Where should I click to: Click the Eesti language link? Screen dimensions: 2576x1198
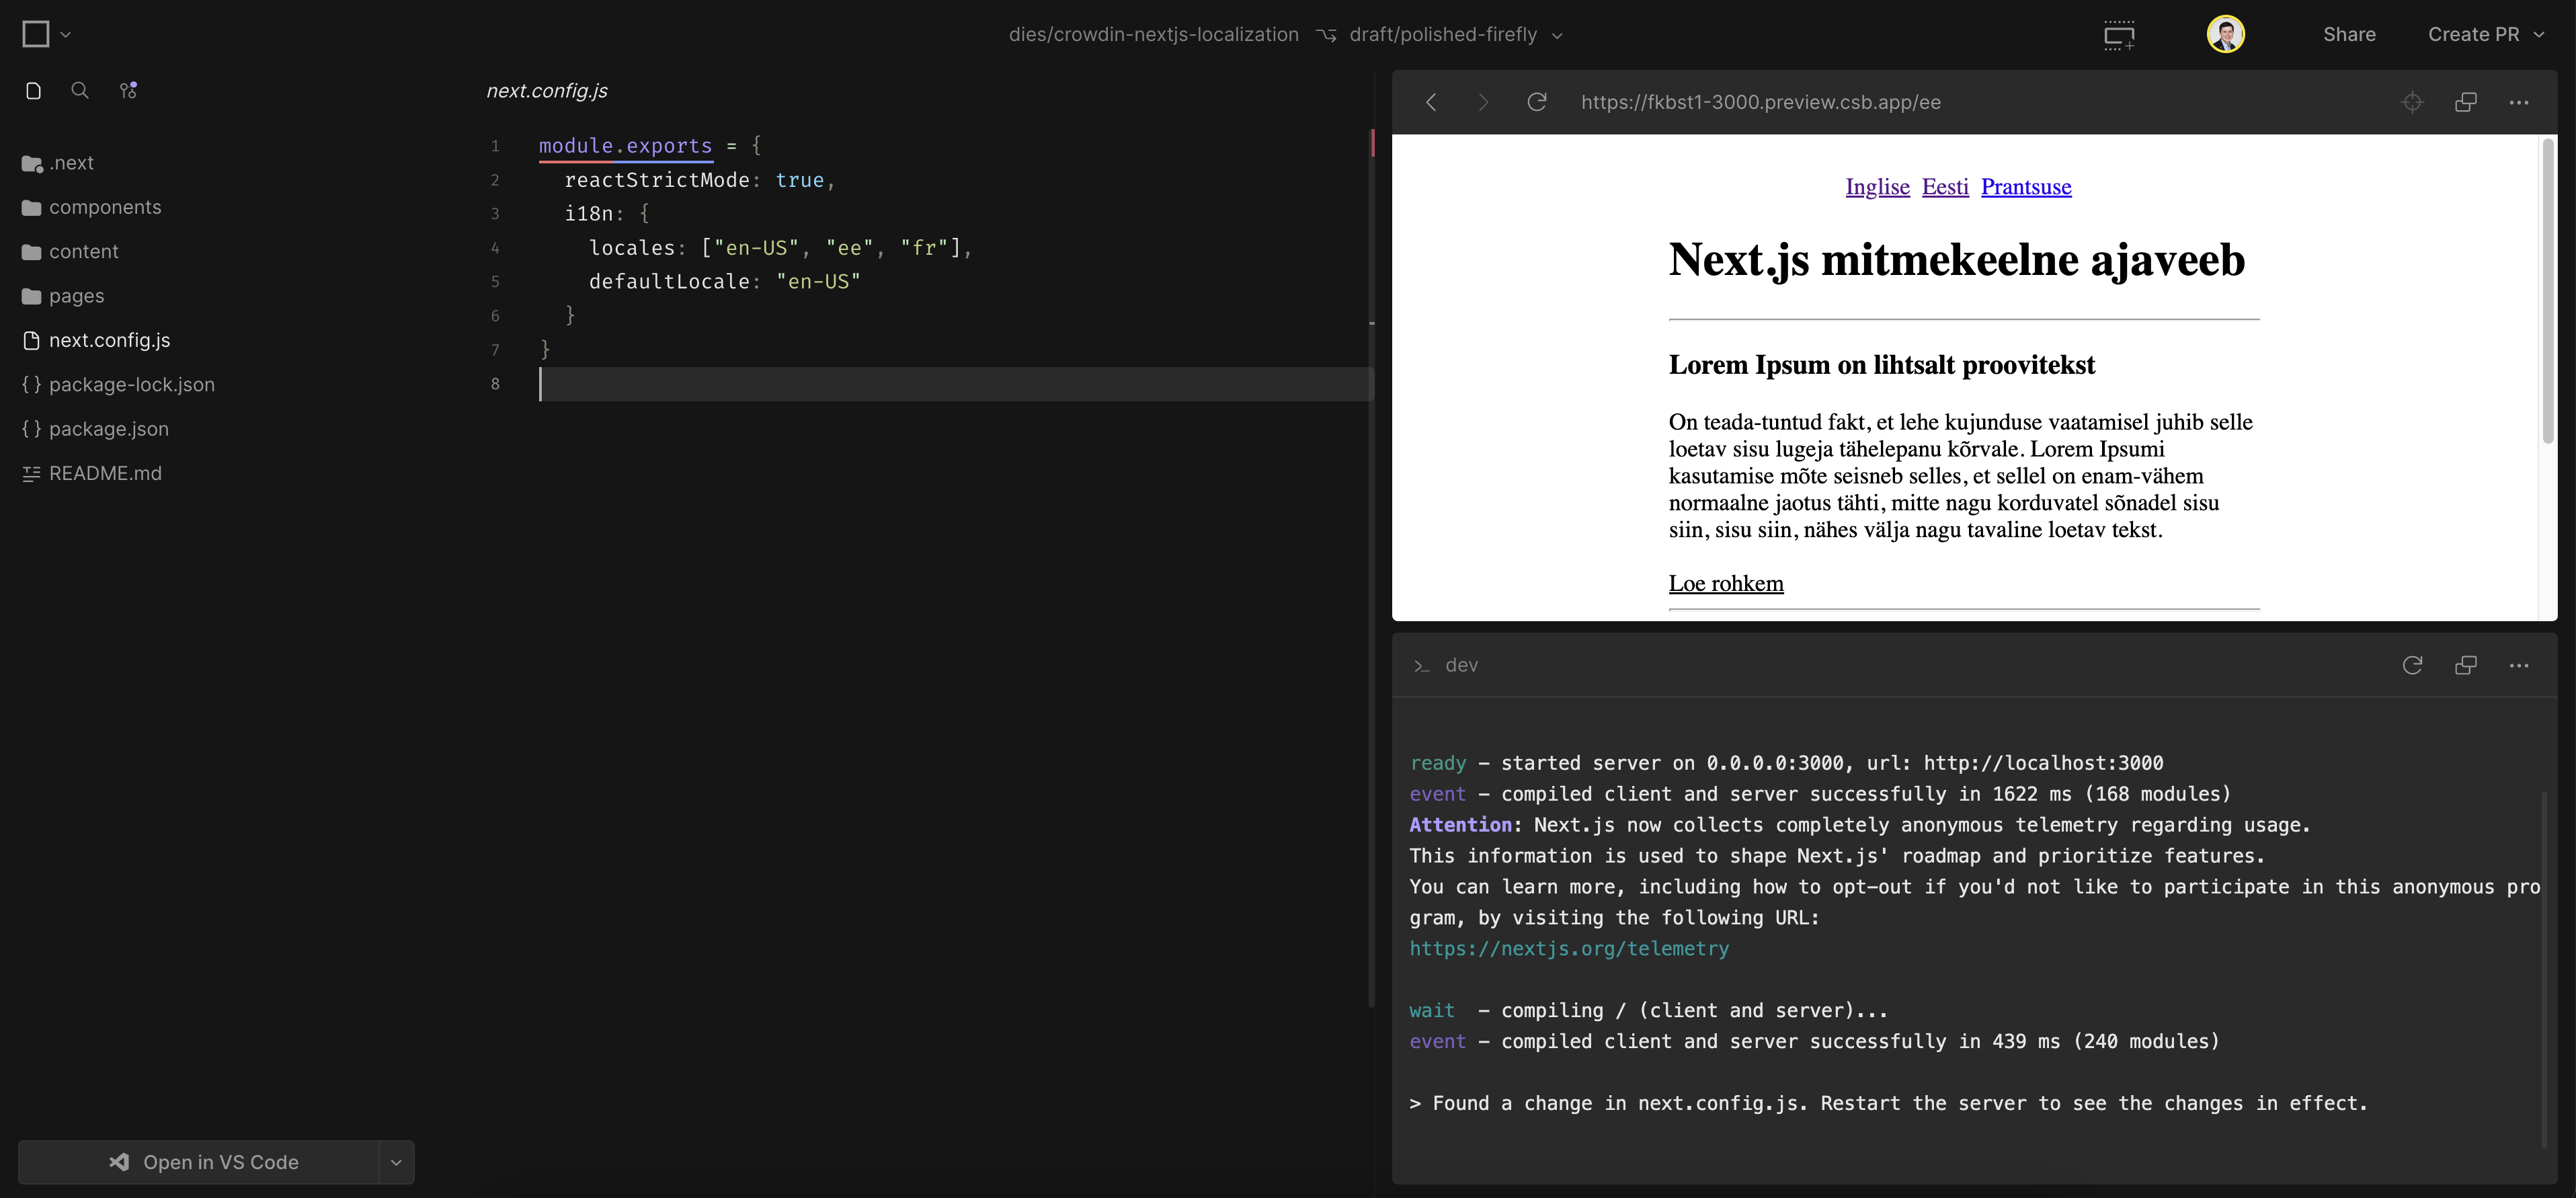(1945, 187)
